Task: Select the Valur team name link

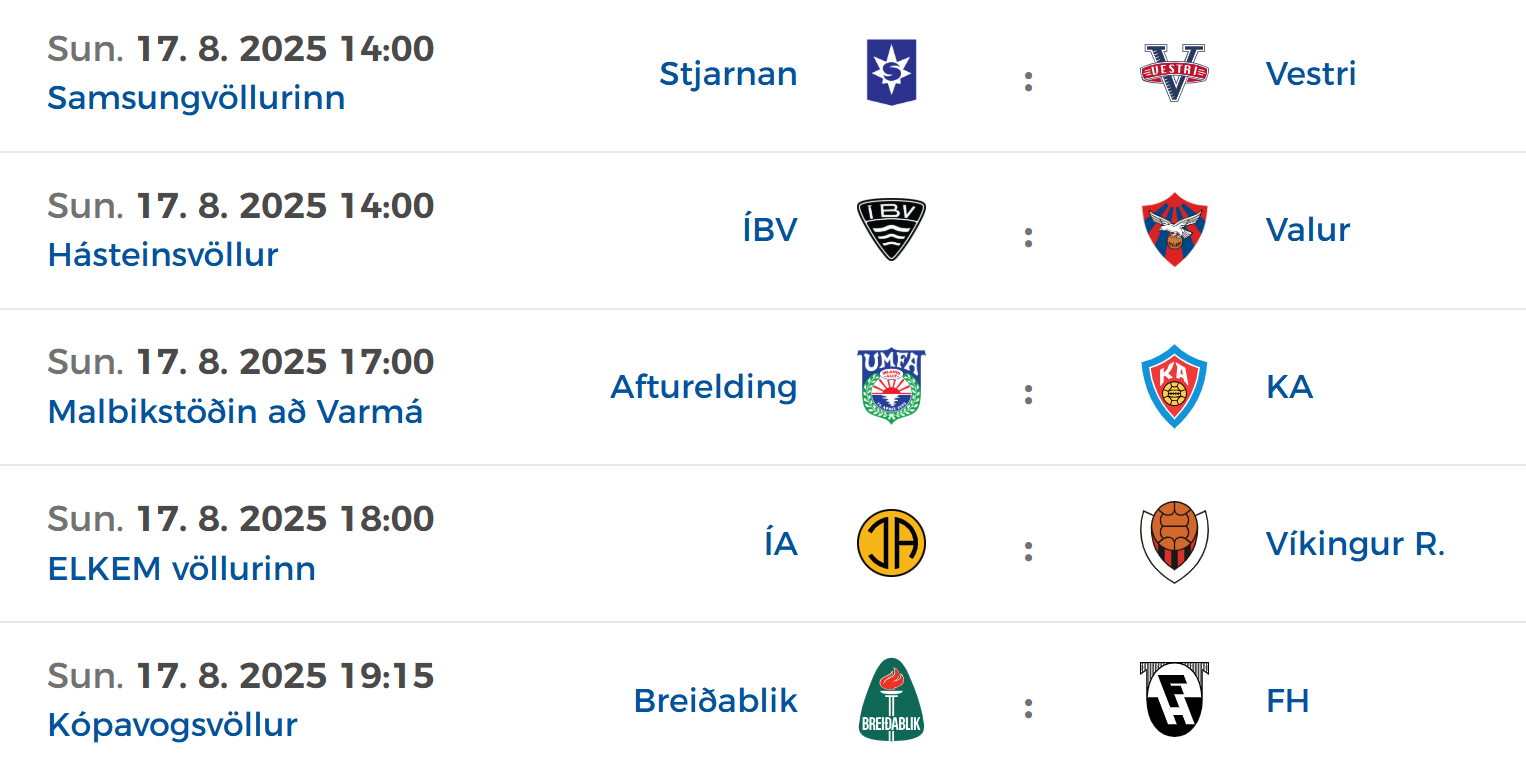Action: (1308, 230)
